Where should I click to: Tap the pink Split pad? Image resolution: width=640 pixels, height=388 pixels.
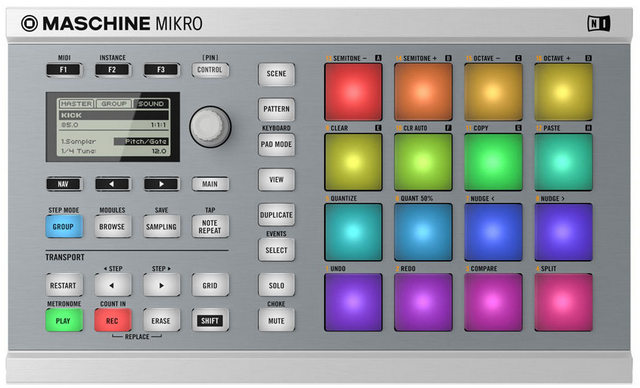click(563, 302)
